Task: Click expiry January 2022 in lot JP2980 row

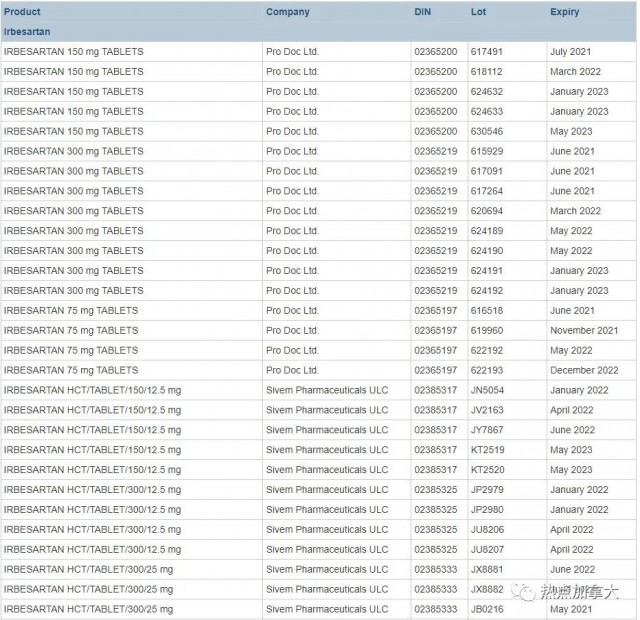Action: click(579, 510)
